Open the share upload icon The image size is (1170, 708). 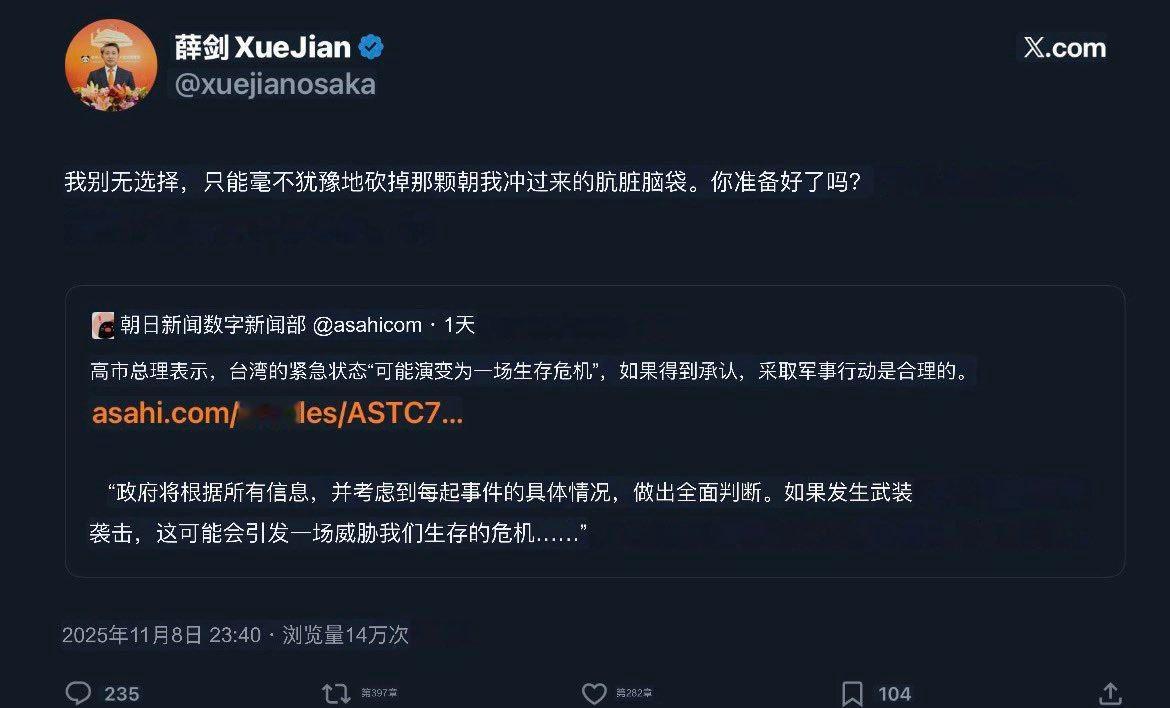(1110, 694)
